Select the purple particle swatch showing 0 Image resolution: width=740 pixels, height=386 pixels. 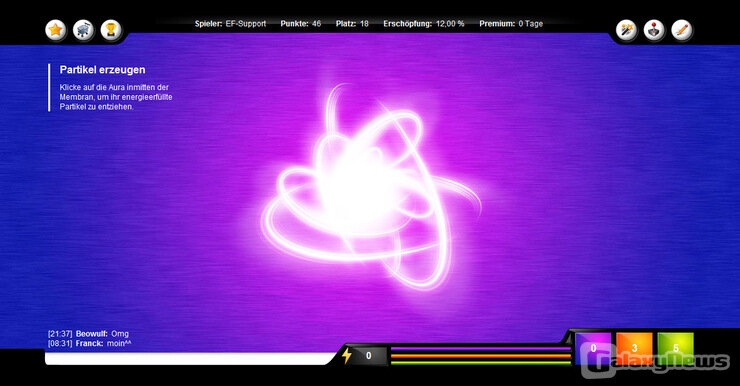pyautogui.click(x=593, y=348)
